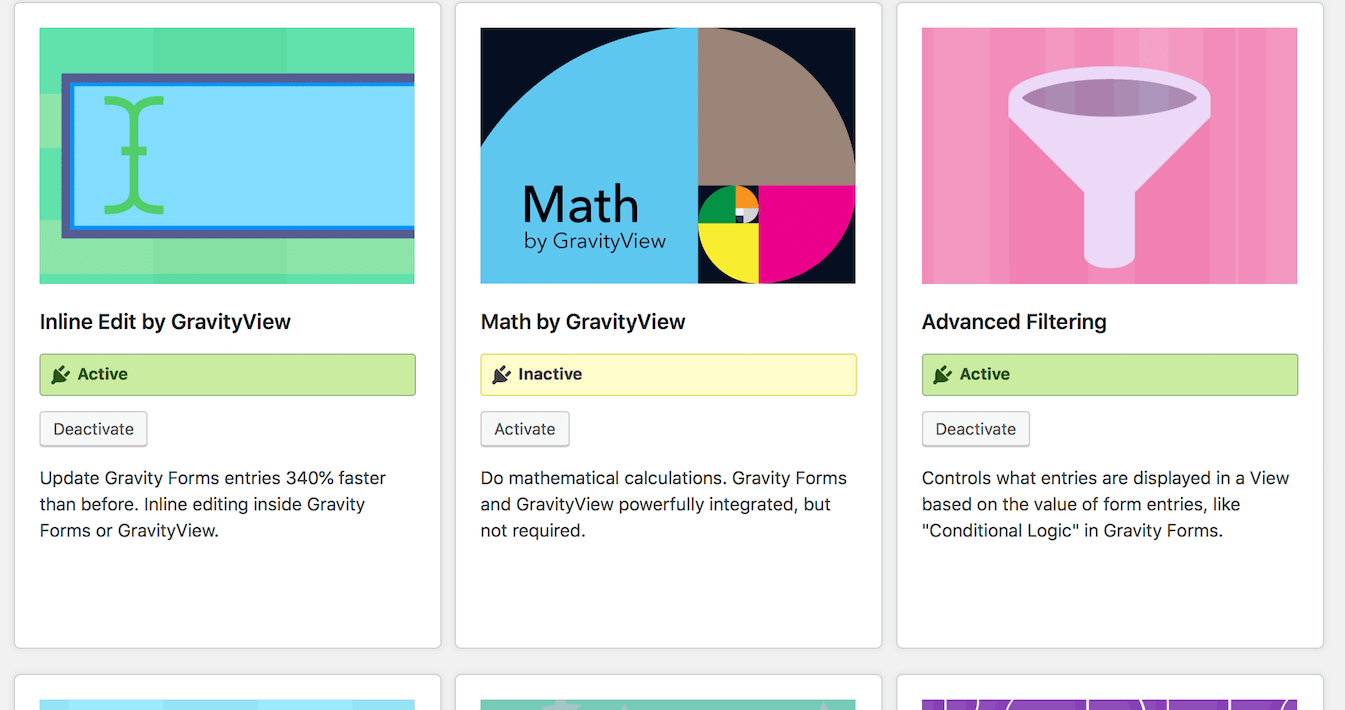The width and height of the screenshot is (1345, 710).
Task: Click the Inline Edit description text
Action: tap(213, 504)
